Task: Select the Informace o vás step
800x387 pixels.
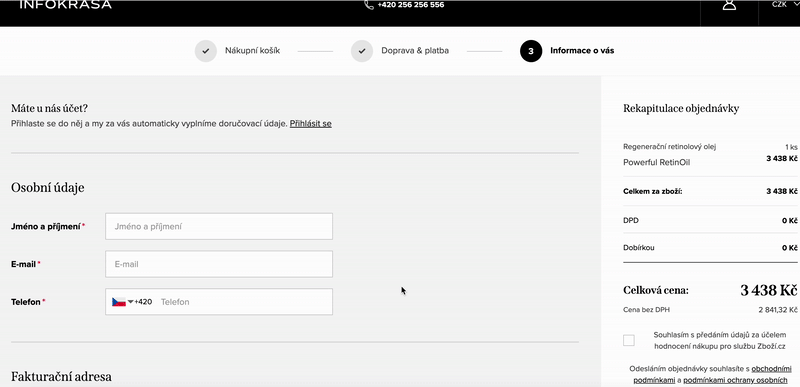Action: 582,51
